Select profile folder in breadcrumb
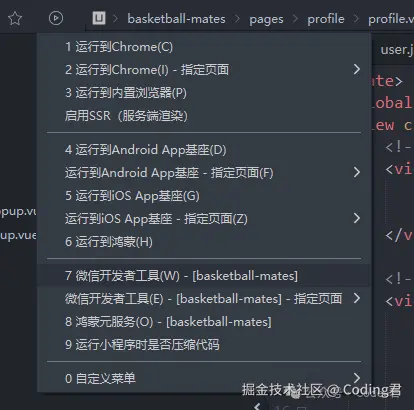The image size is (414, 410). pos(326,19)
